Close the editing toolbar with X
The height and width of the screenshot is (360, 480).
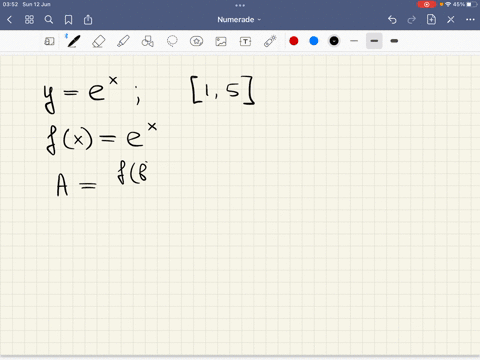[x=451, y=20]
